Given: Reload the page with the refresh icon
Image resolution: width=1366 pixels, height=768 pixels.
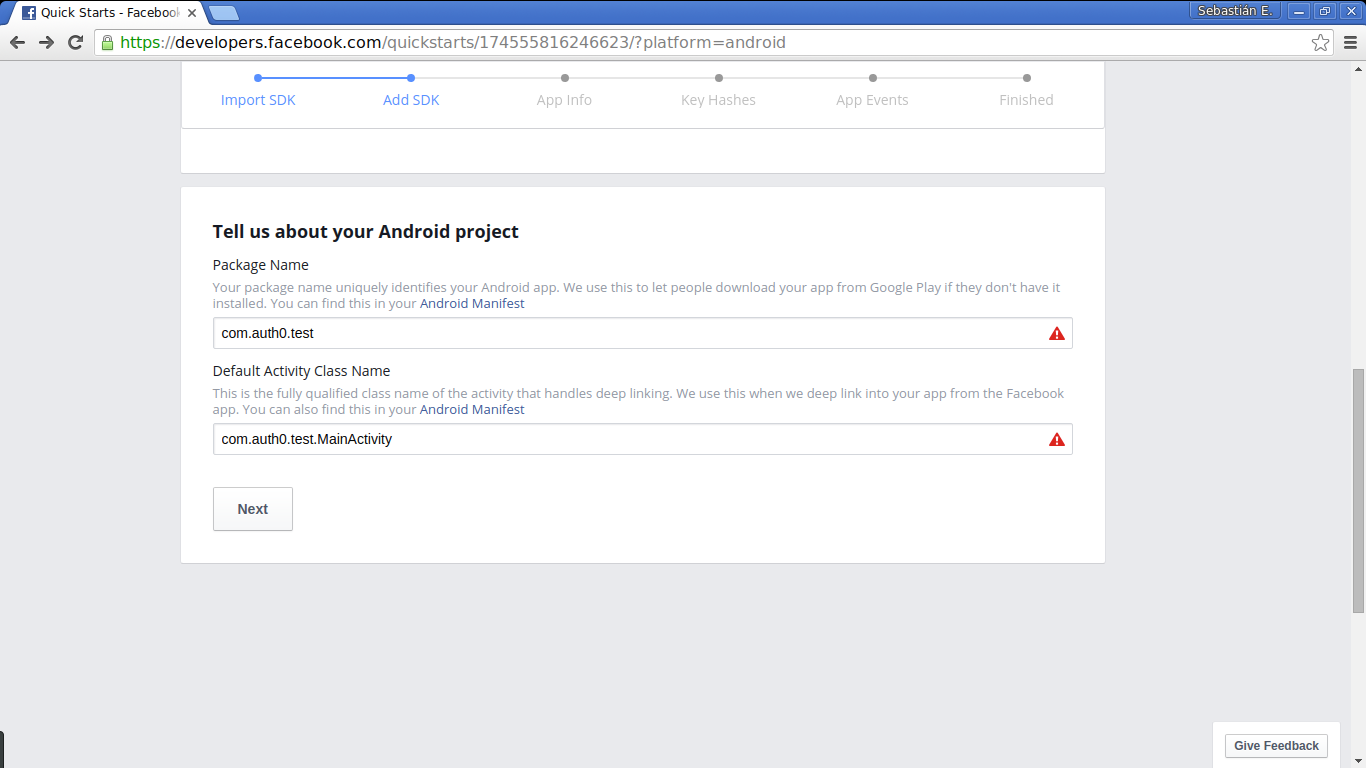Looking at the screenshot, I should point(75,42).
